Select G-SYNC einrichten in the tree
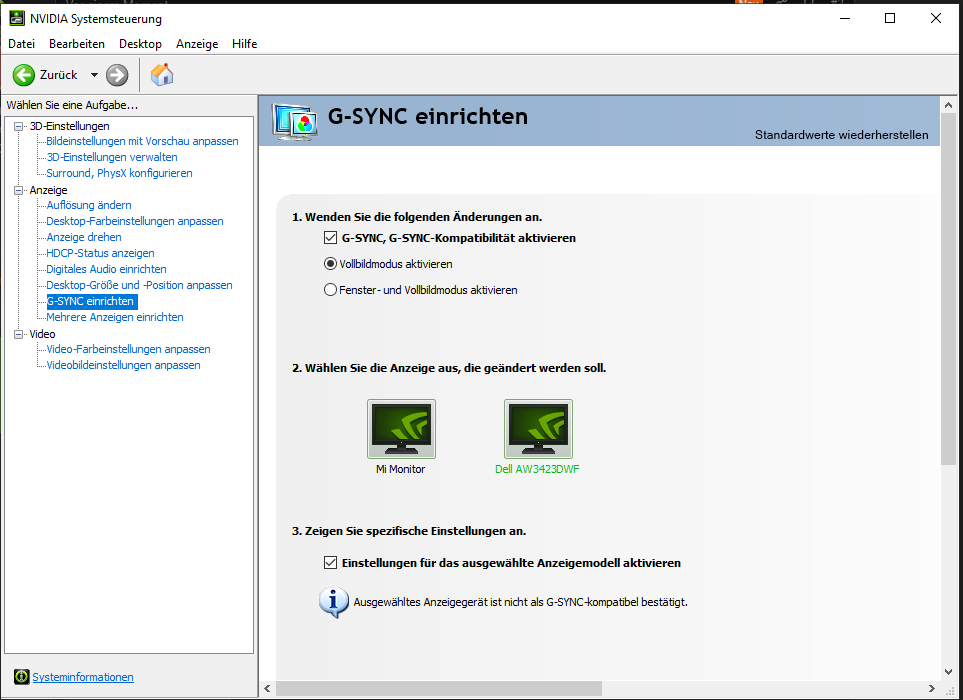Image resolution: width=963 pixels, height=700 pixels. (x=92, y=301)
